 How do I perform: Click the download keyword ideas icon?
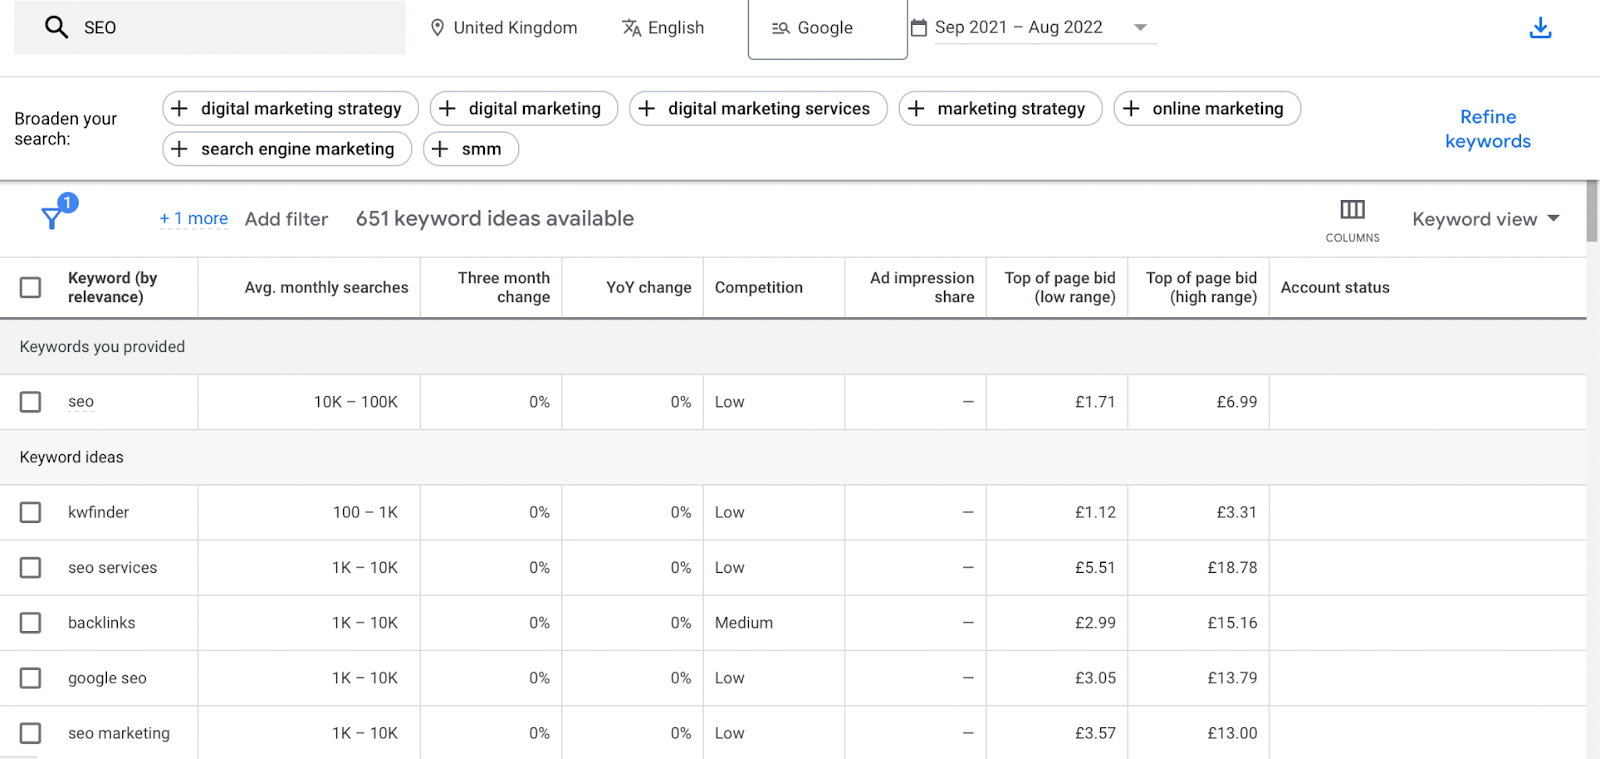1540,28
